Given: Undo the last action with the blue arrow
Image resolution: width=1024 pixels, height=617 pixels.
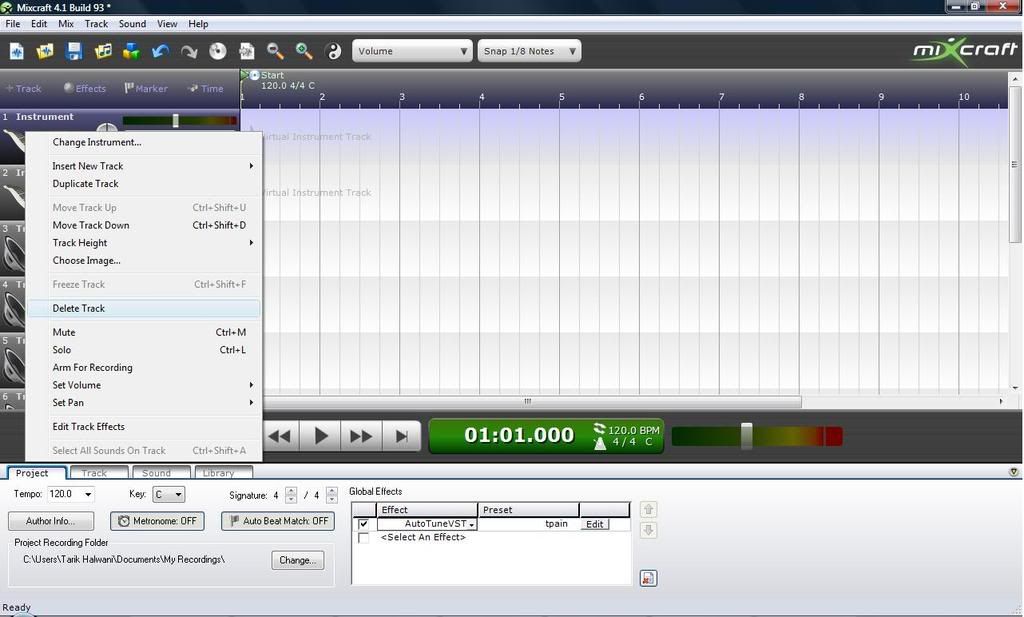Looking at the screenshot, I should click(x=160, y=51).
